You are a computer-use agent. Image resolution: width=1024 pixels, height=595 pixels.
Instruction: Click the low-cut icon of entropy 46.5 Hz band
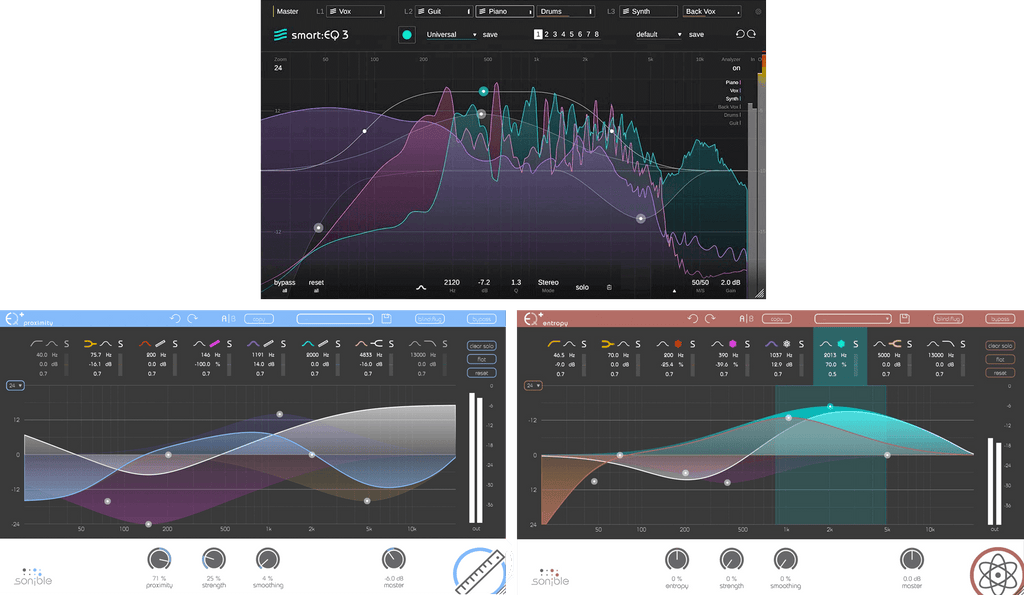tap(554, 344)
